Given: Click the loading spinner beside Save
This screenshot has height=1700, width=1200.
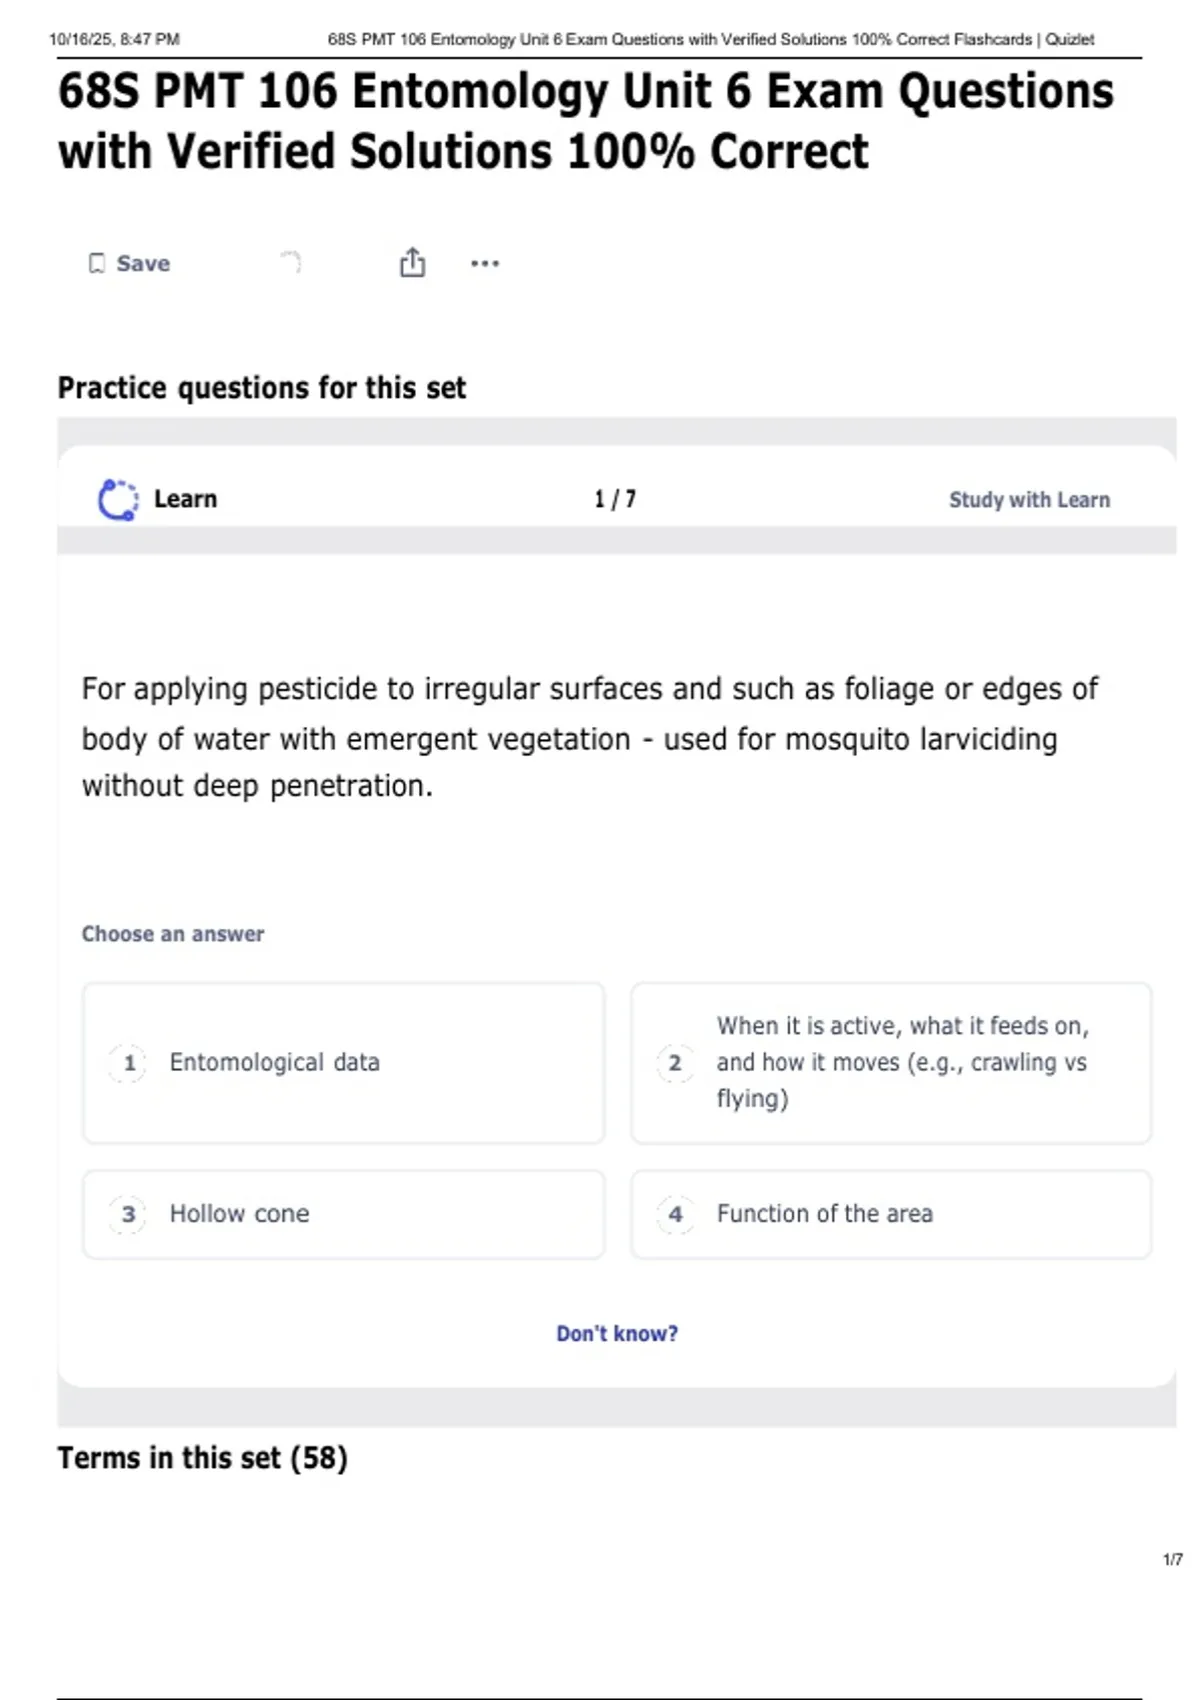Looking at the screenshot, I should [290, 262].
